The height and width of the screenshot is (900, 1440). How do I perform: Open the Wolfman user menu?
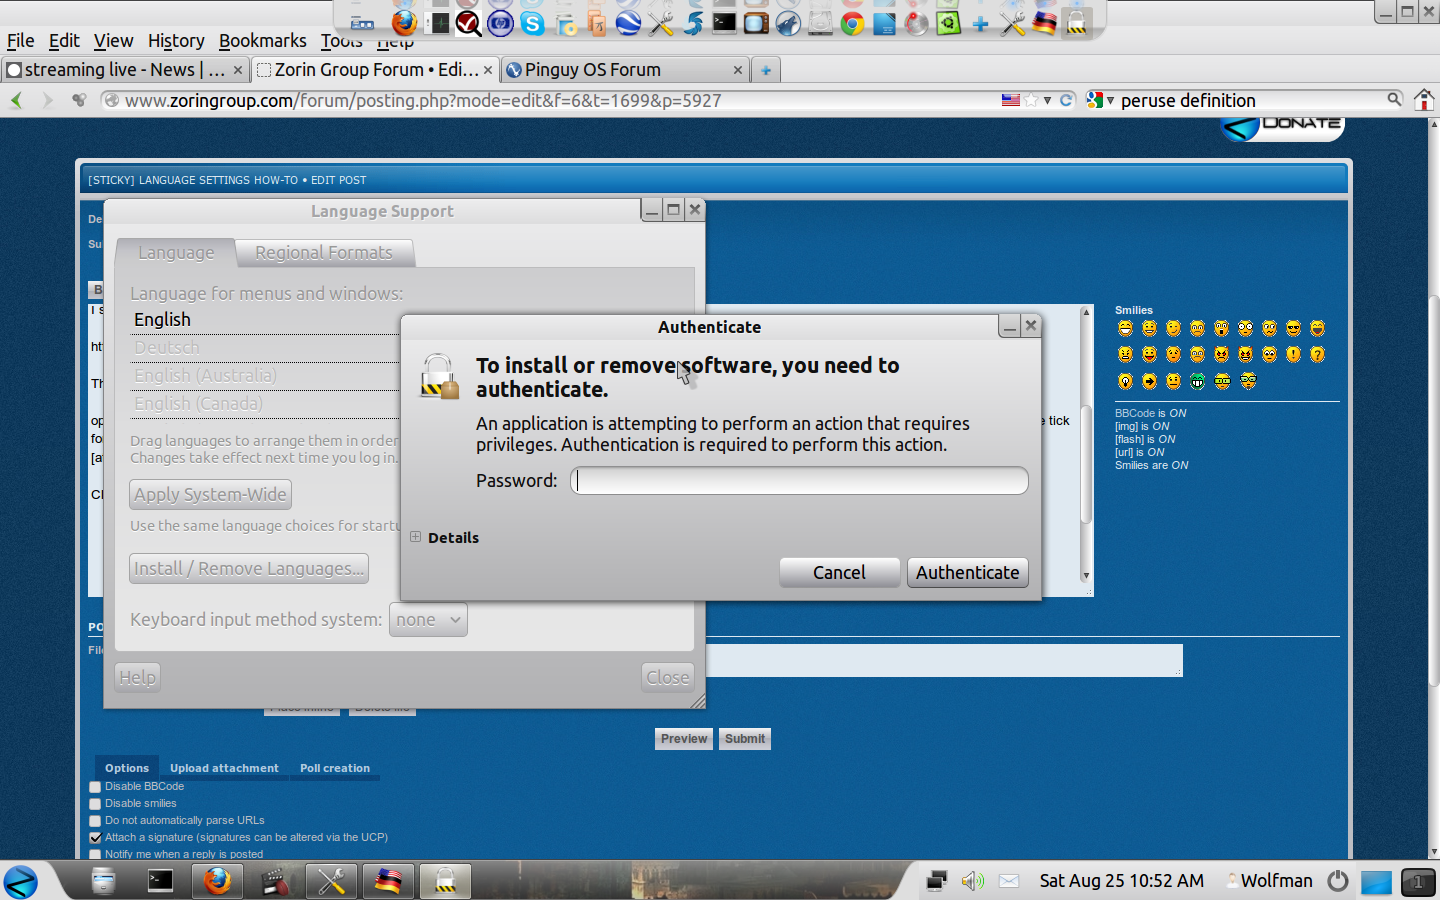[1270, 881]
